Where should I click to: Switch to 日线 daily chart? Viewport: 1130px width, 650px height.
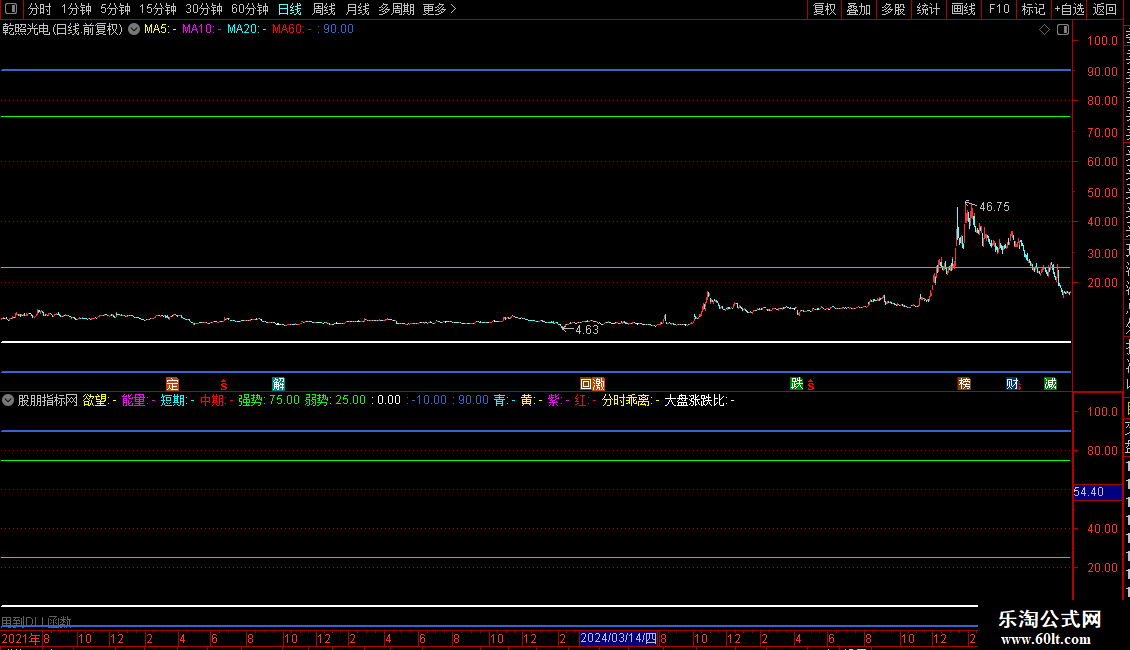(x=290, y=9)
